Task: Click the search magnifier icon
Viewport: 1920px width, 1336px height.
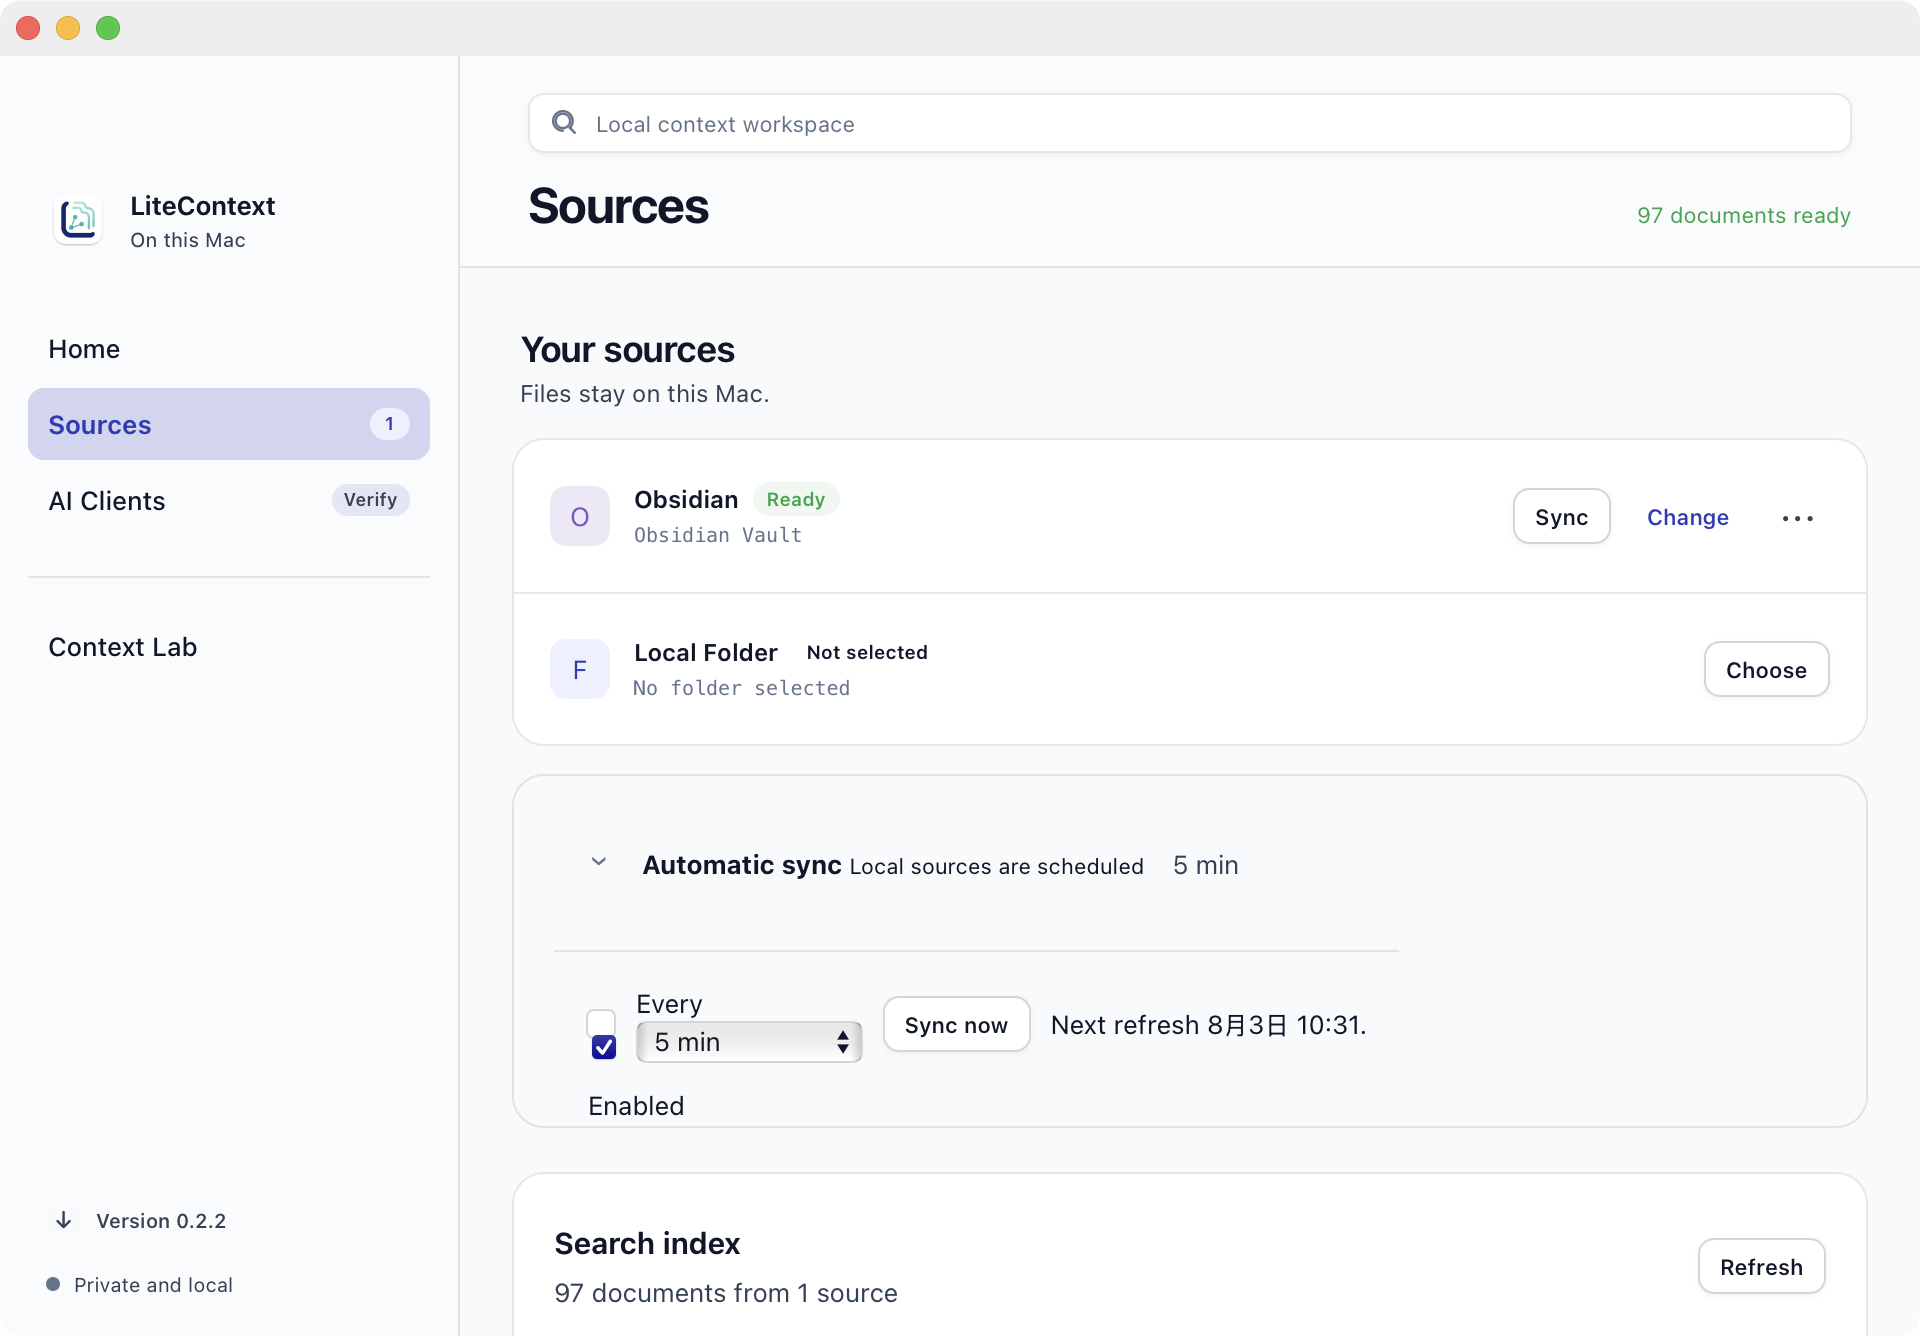Action: [x=564, y=123]
